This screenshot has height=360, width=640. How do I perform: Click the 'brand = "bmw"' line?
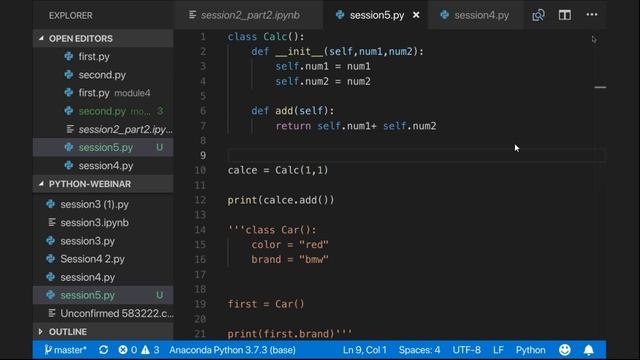tap(290, 260)
